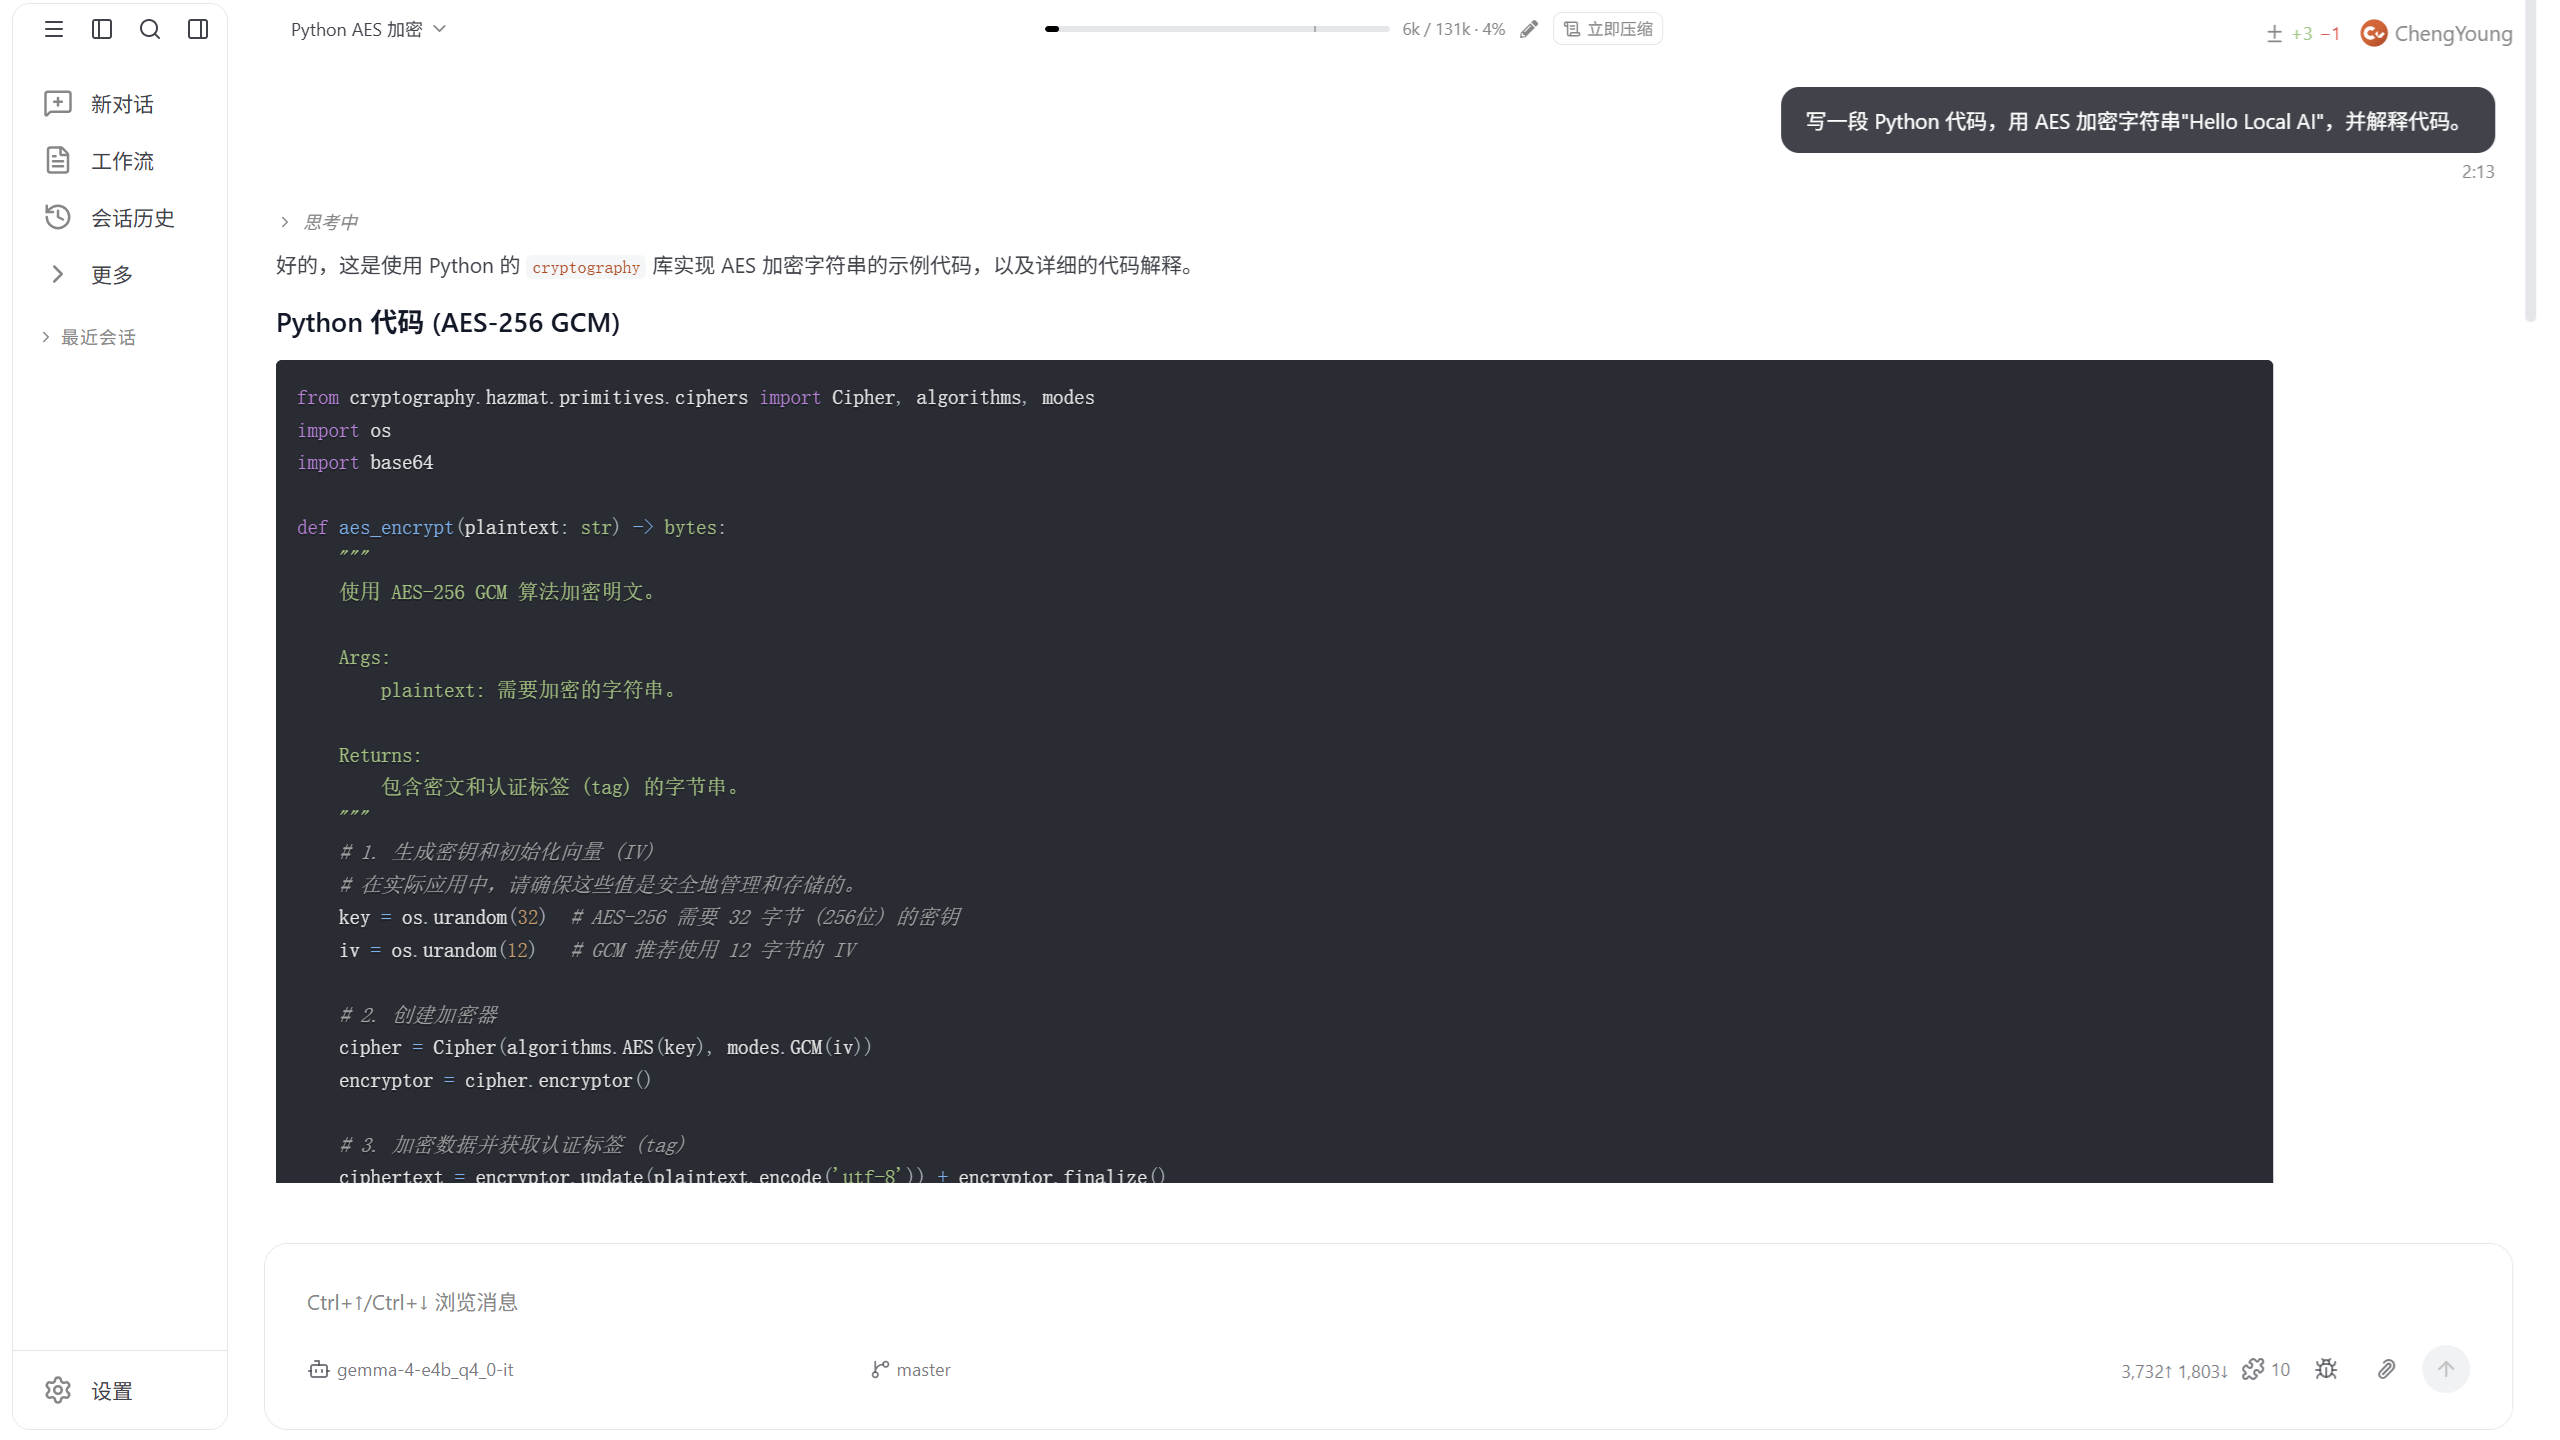This screenshot has height=1440, width=2560.
Task: Click the robot icon beside the model name
Action: click(x=318, y=1370)
